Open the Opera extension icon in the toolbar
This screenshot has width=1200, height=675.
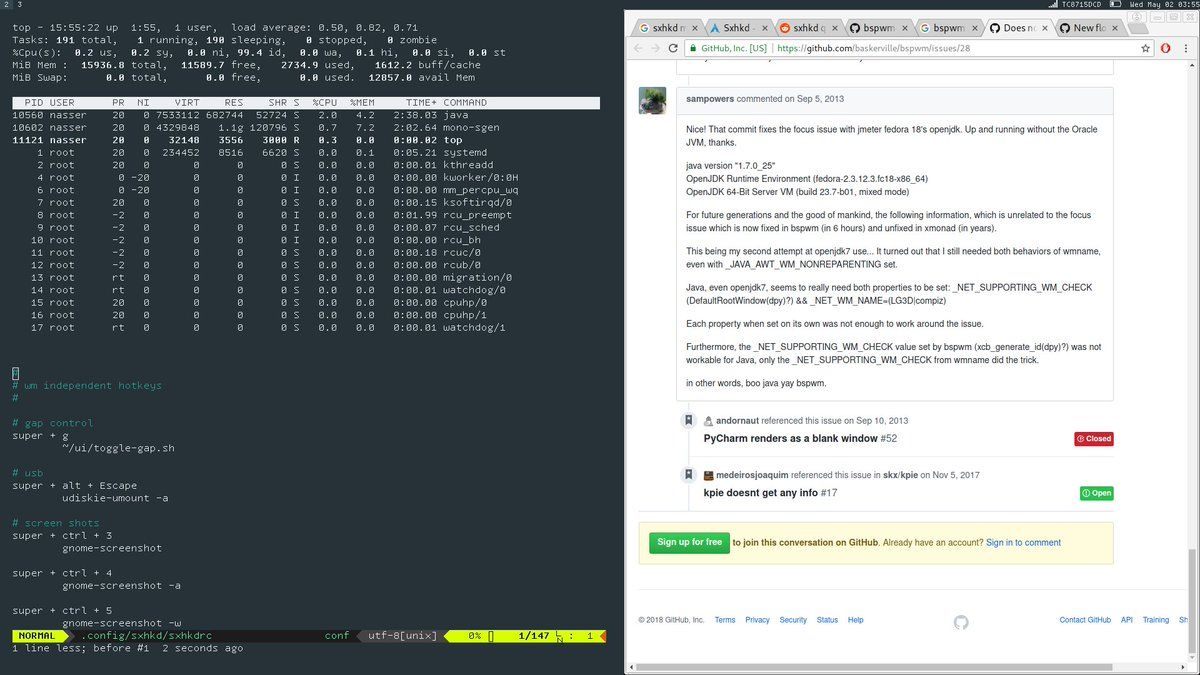[x=1166, y=48]
